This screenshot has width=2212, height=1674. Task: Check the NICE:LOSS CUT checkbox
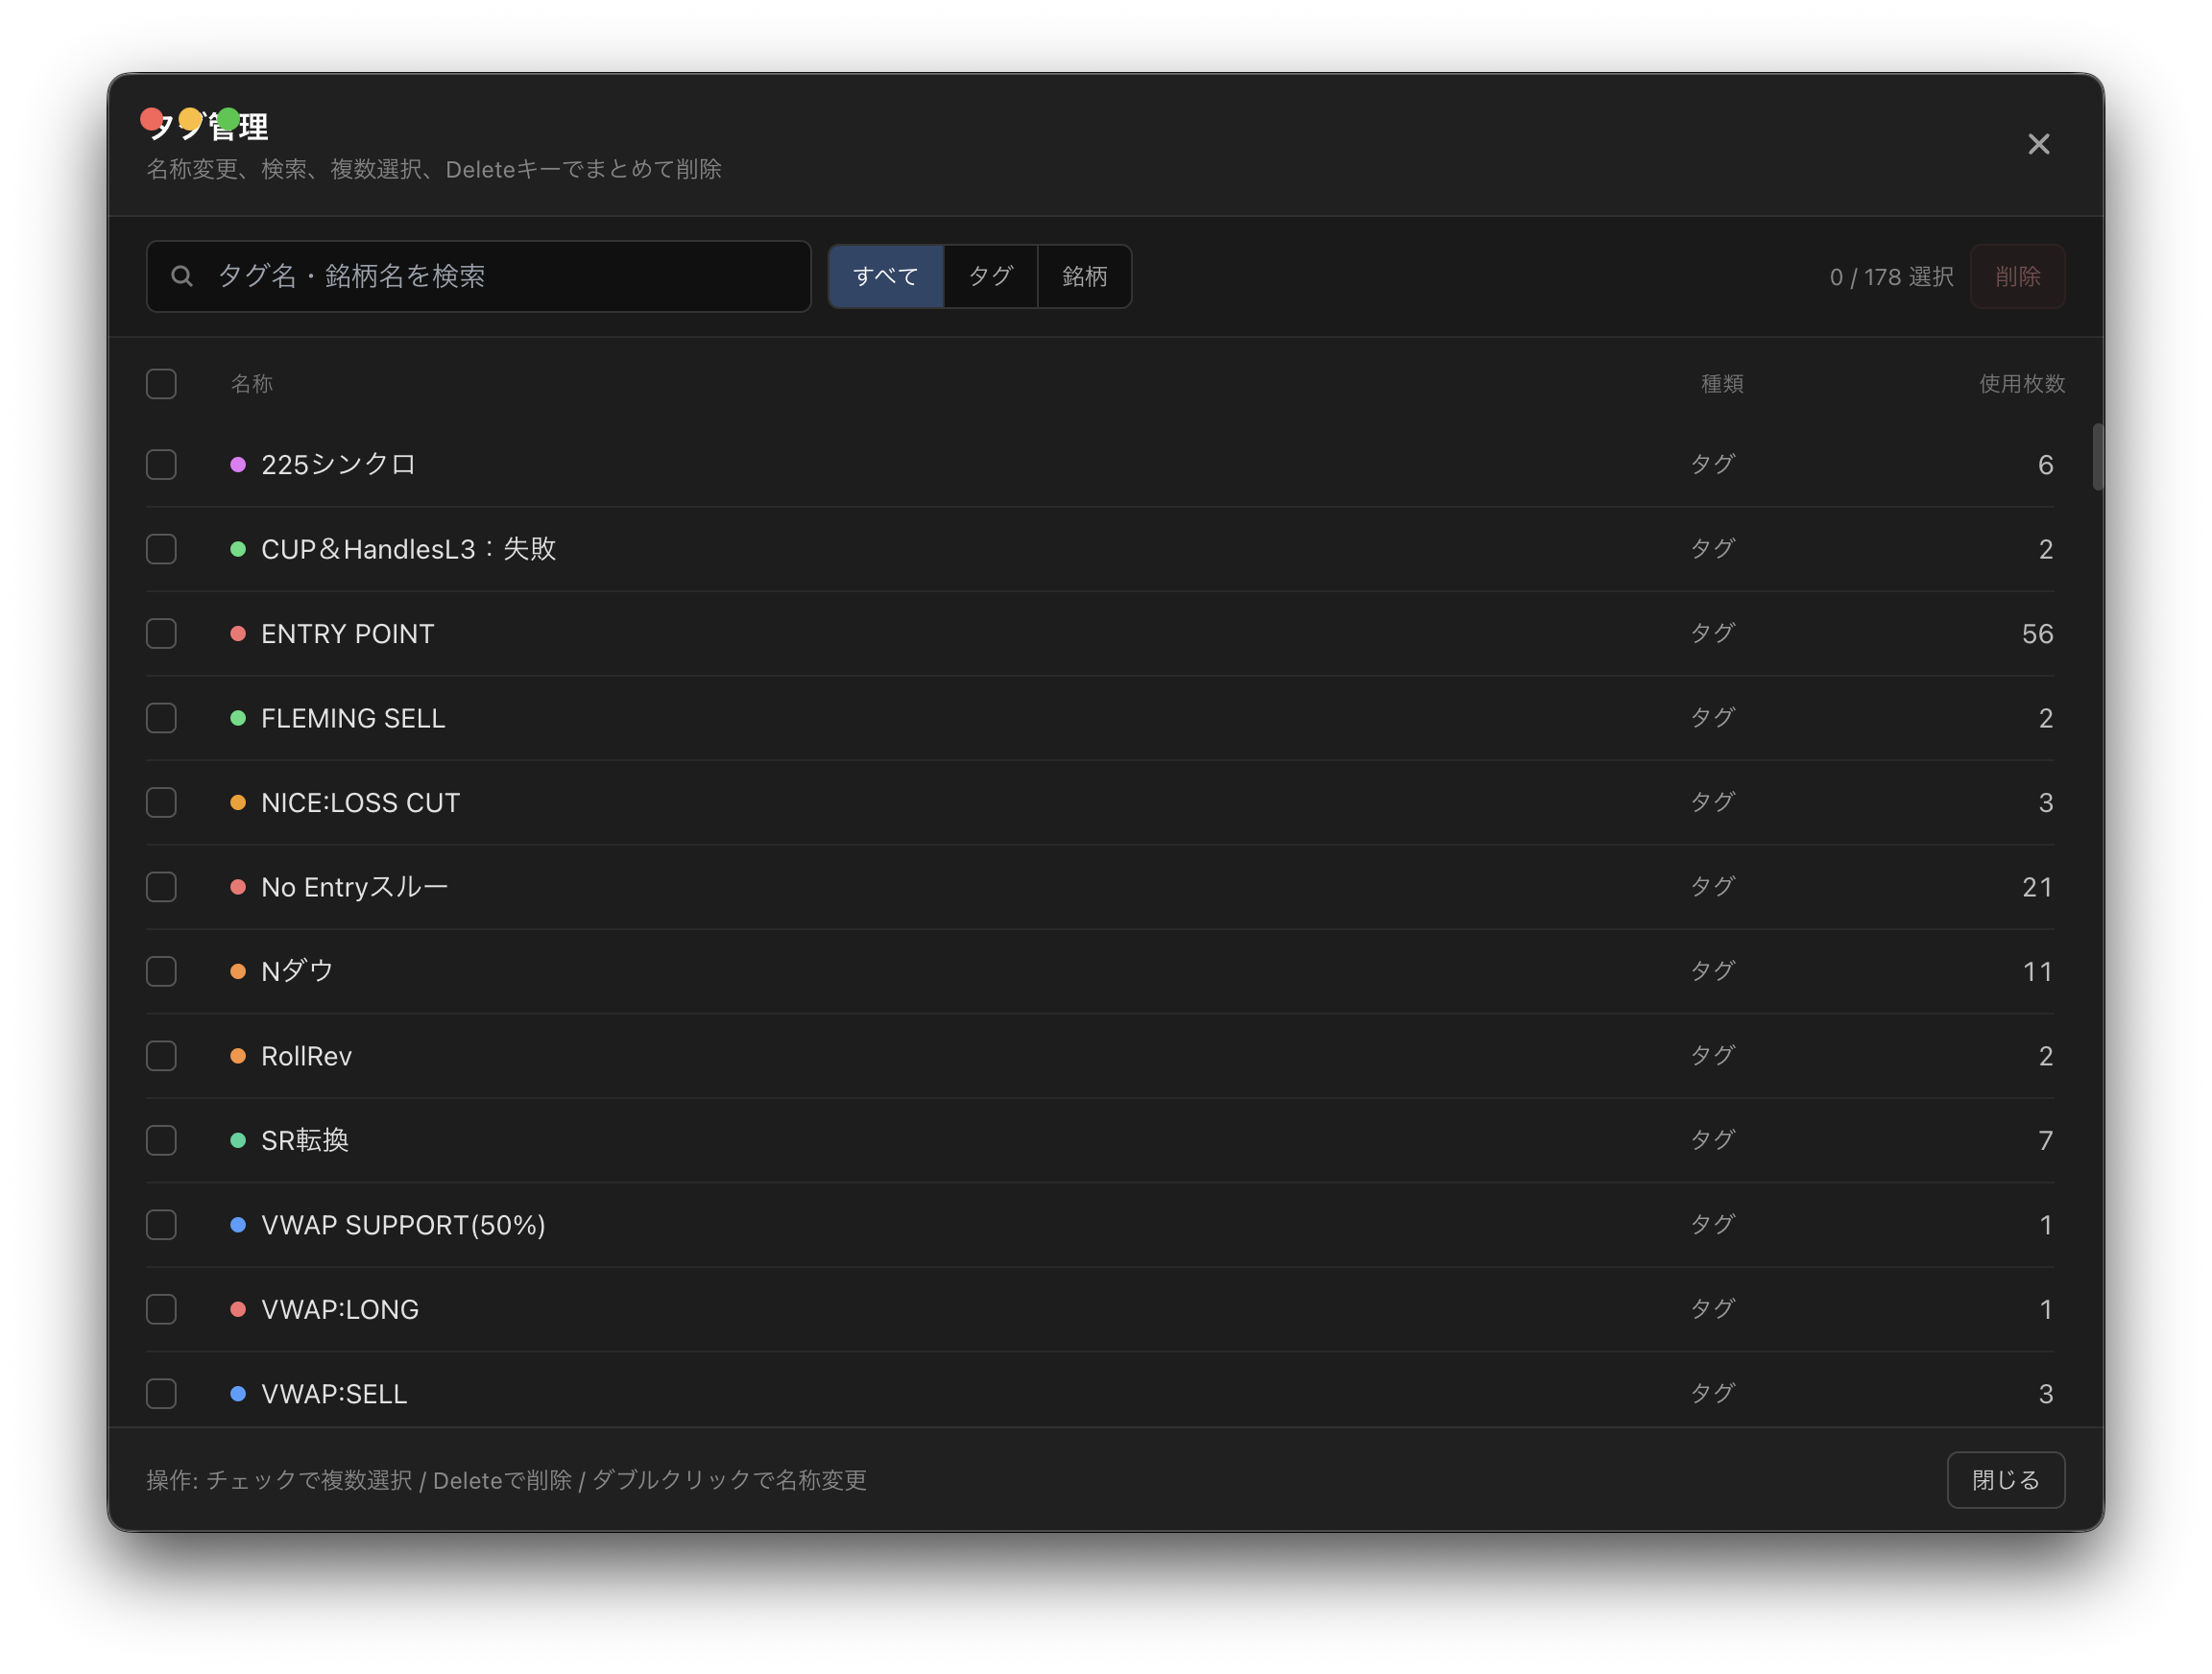point(161,802)
